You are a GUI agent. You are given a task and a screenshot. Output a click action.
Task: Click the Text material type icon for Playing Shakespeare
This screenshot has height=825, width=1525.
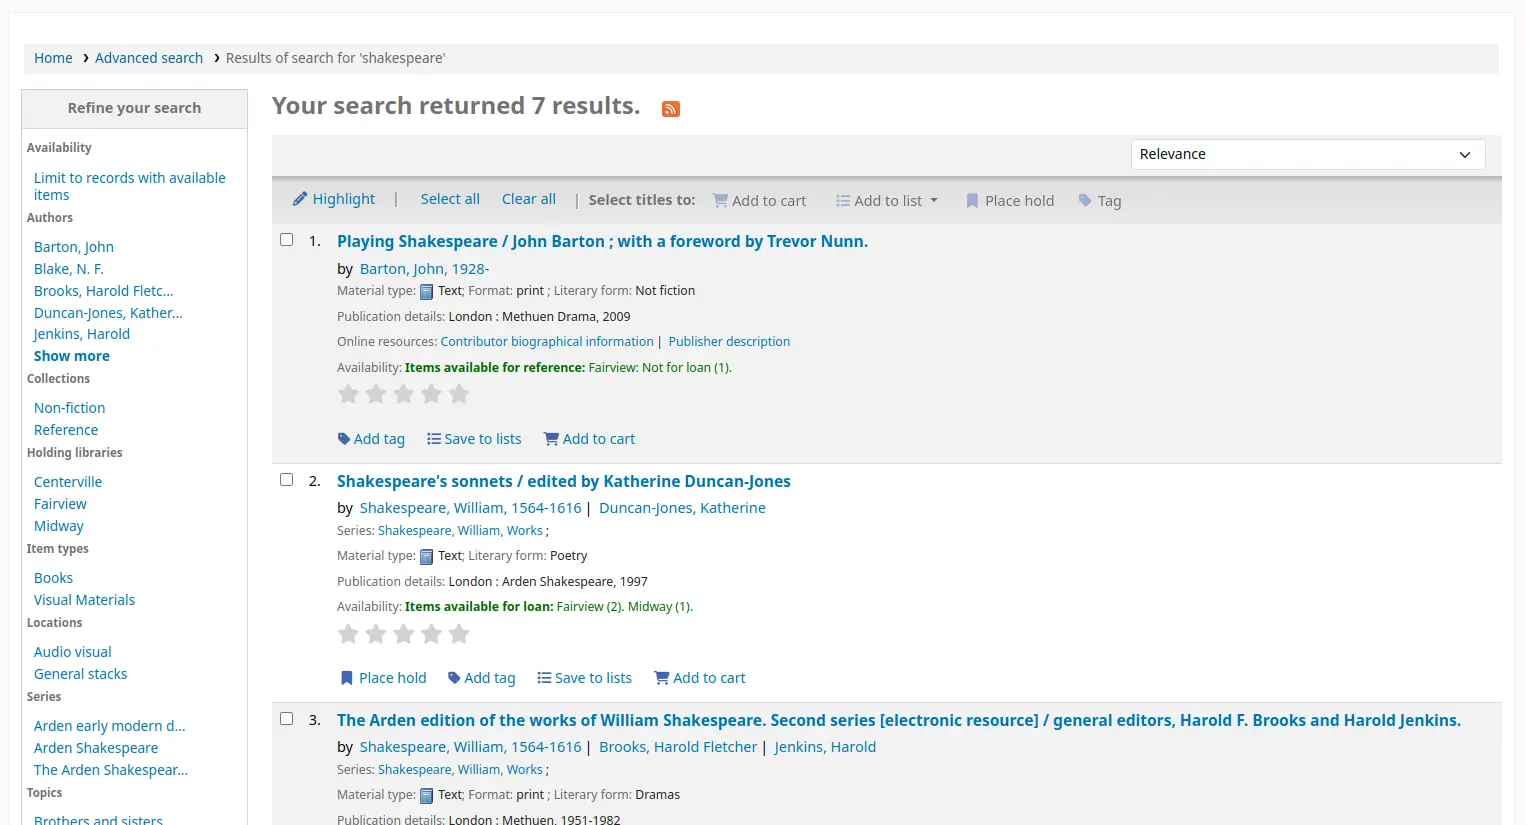[x=426, y=292]
